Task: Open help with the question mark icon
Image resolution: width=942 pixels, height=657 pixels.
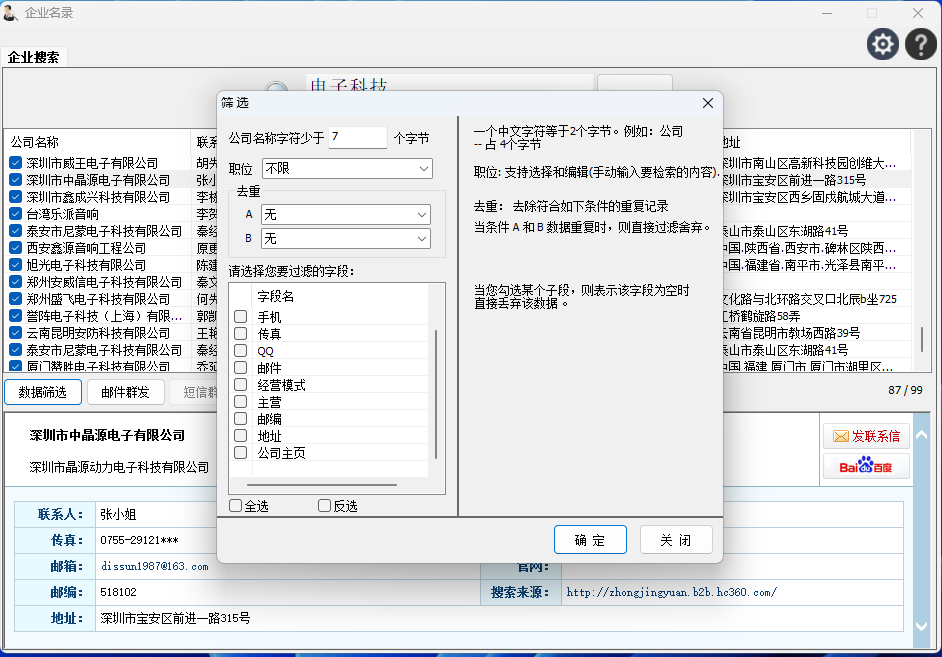Action: pos(920,44)
